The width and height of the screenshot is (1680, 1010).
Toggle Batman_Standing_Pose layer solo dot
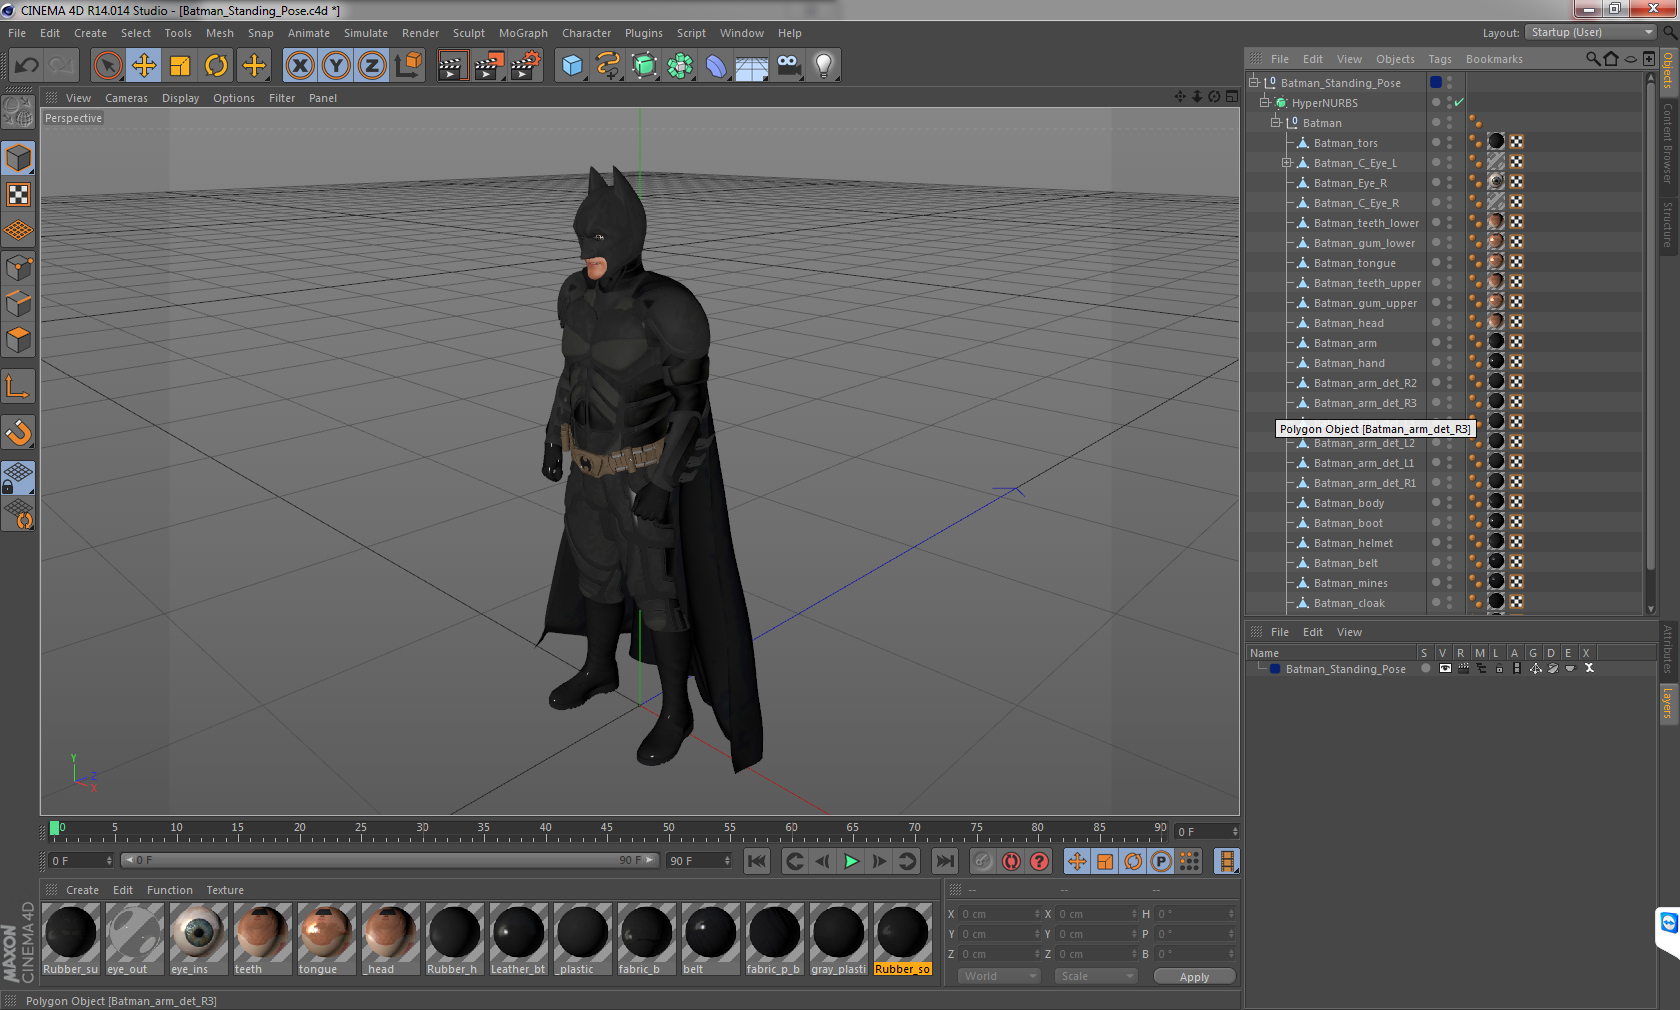(x=1425, y=668)
